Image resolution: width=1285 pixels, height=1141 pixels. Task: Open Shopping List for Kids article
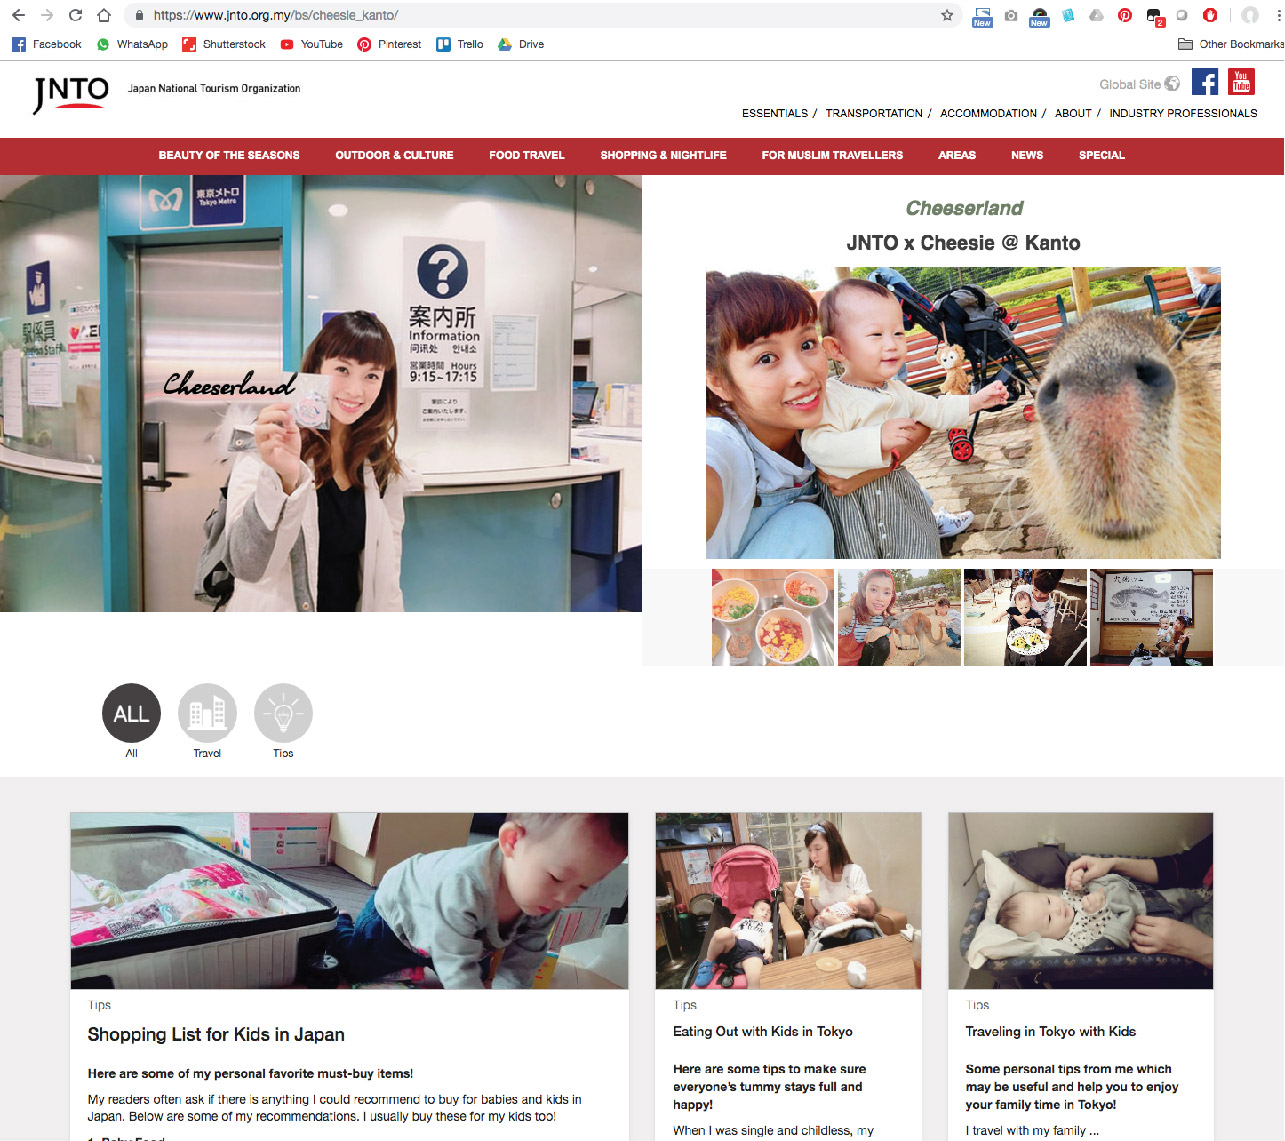pyautogui.click(x=216, y=1035)
